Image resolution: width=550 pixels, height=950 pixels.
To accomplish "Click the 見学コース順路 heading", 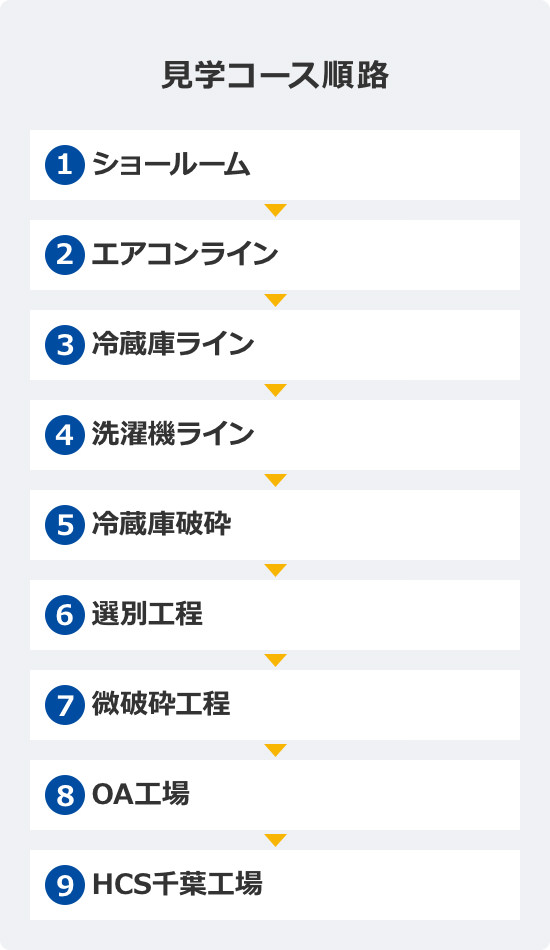I will tap(275, 76).
